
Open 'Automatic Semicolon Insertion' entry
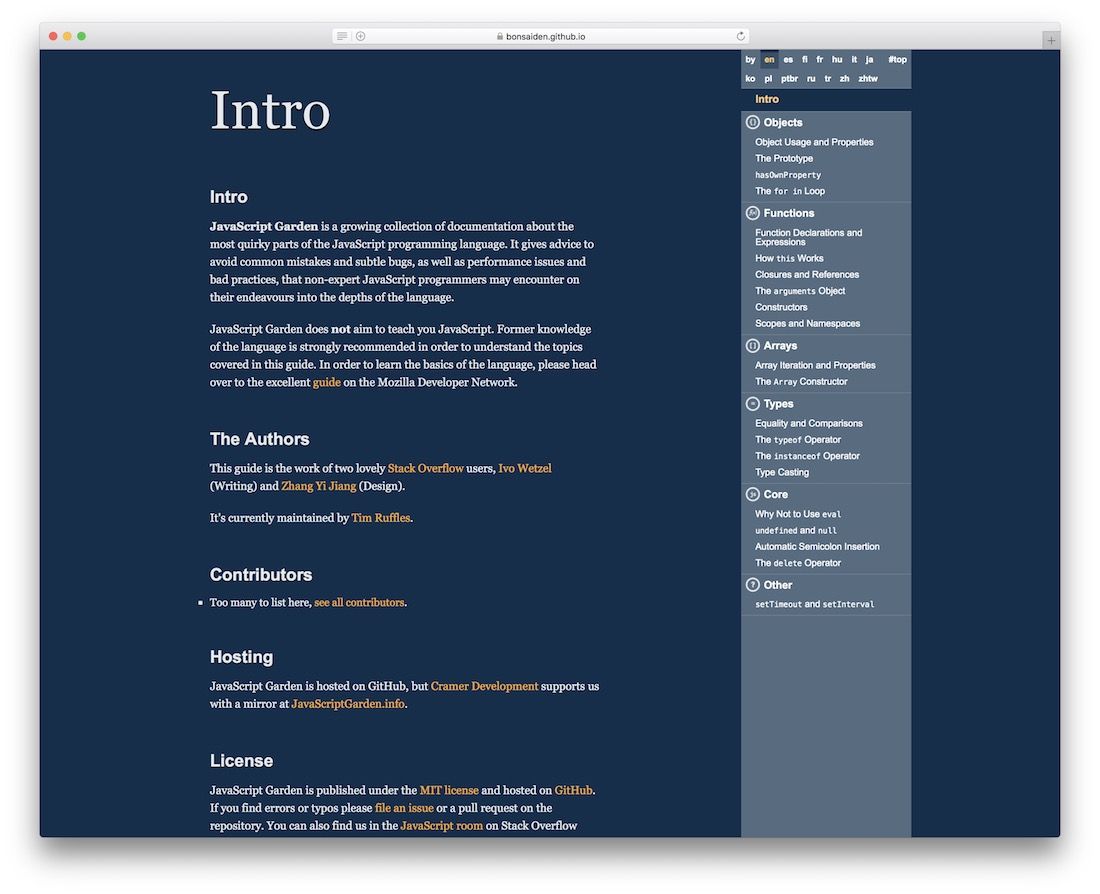tap(817, 546)
